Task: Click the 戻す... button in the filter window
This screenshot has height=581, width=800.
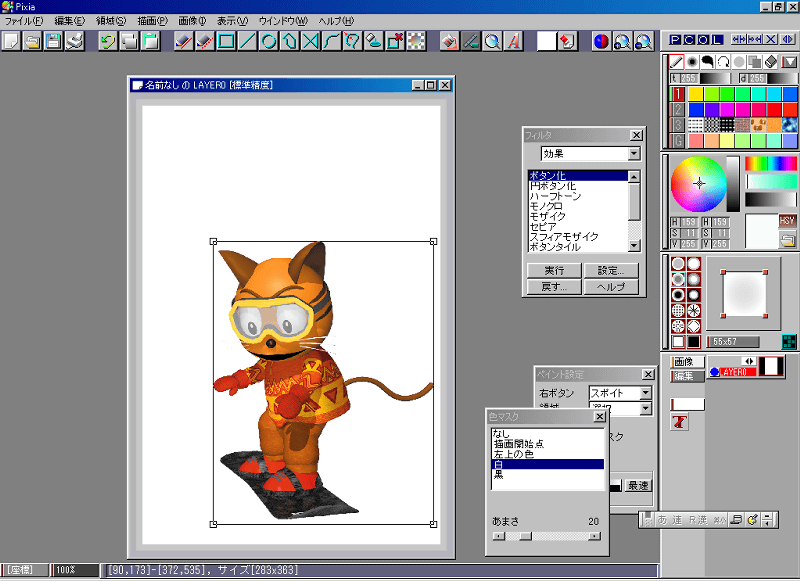Action: tap(554, 287)
